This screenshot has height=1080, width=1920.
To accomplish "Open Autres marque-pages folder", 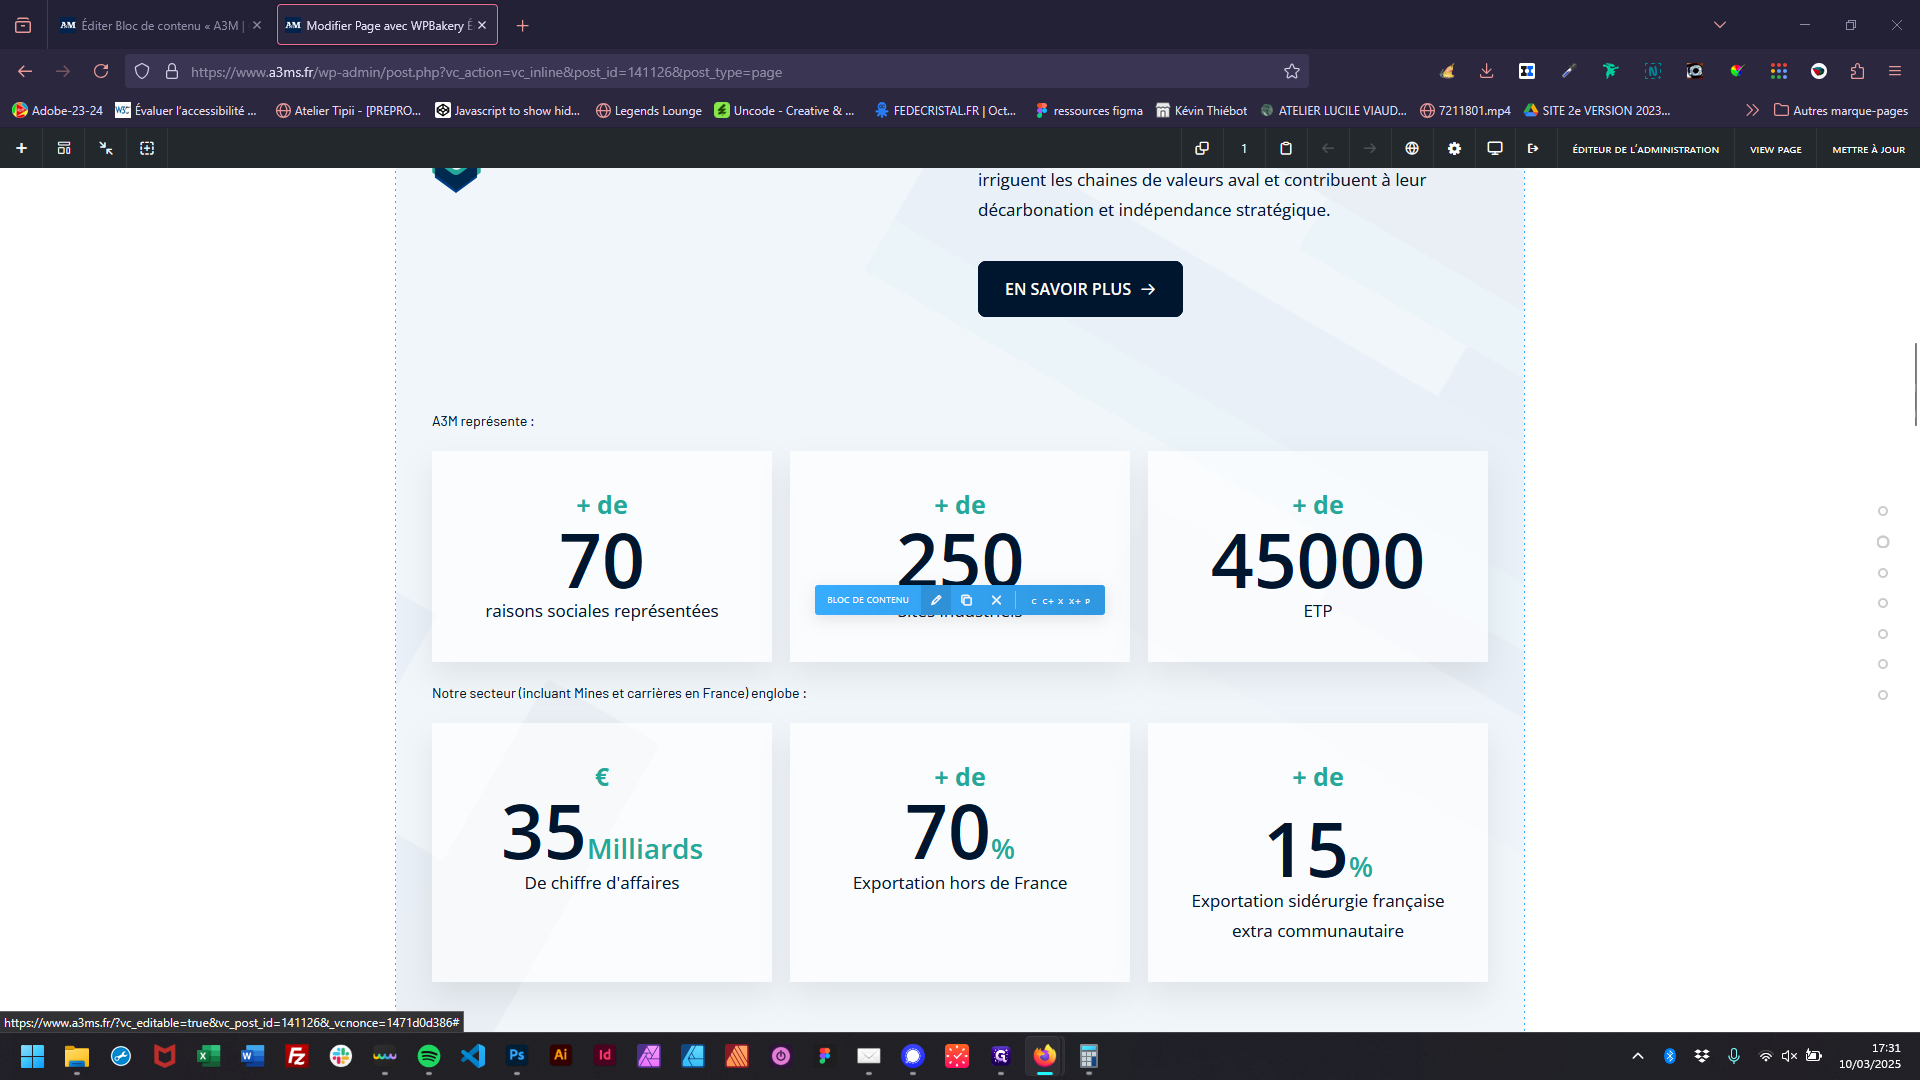I will click(1840, 110).
